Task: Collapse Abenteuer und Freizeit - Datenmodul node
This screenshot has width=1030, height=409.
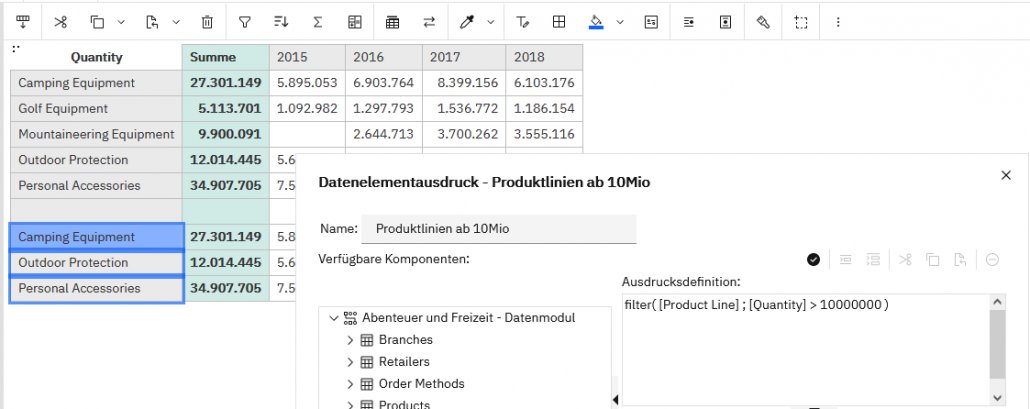Action: coord(334,318)
